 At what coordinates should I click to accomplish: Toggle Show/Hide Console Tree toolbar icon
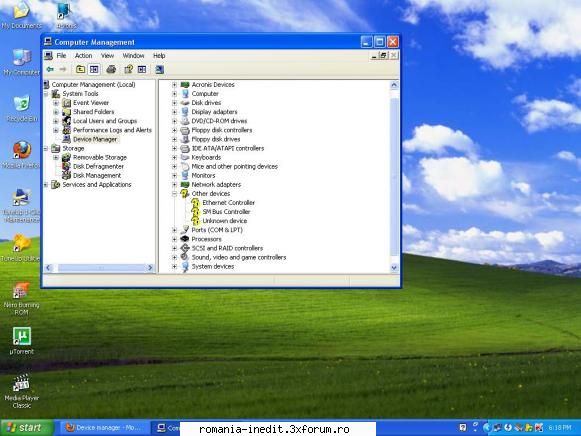(94, 69)
